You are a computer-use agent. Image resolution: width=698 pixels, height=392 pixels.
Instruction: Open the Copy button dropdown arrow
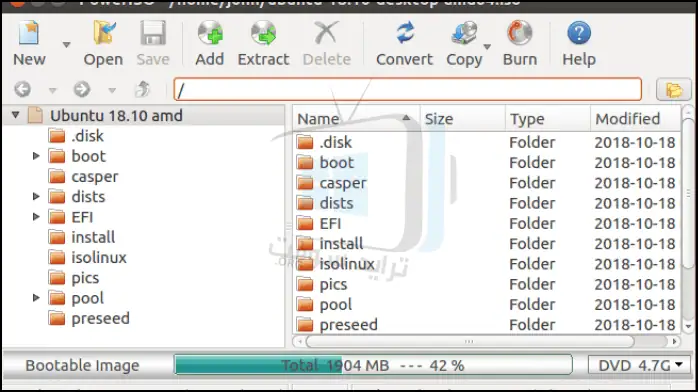coord(487,46)
